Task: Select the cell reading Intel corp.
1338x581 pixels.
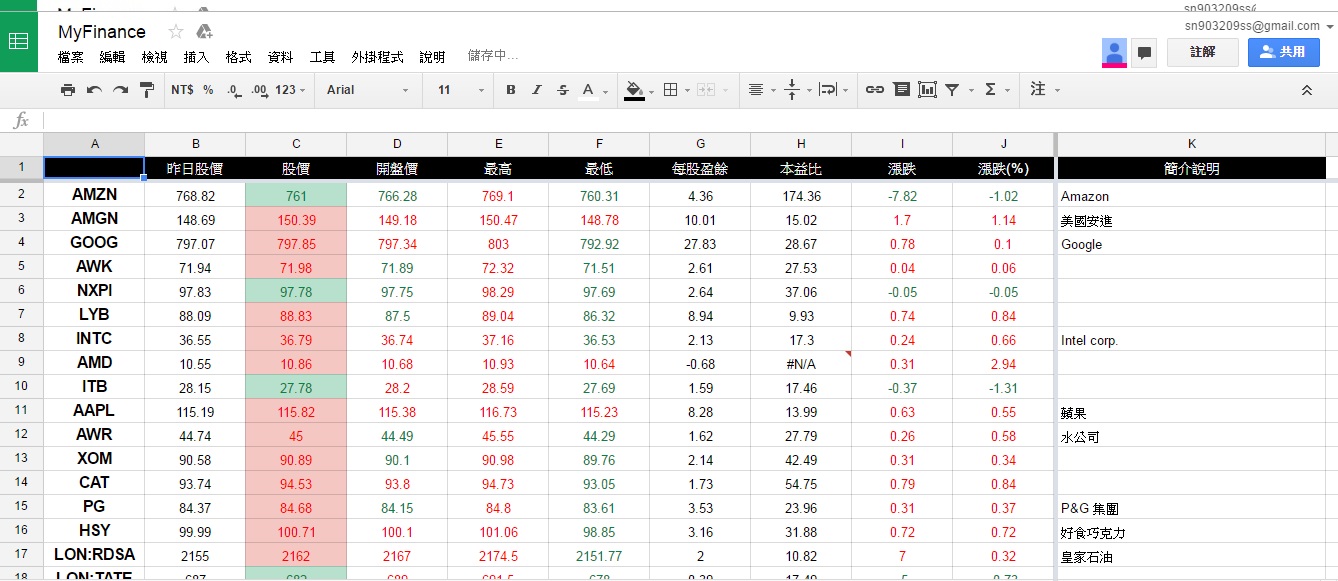Action: (1191, 340)
